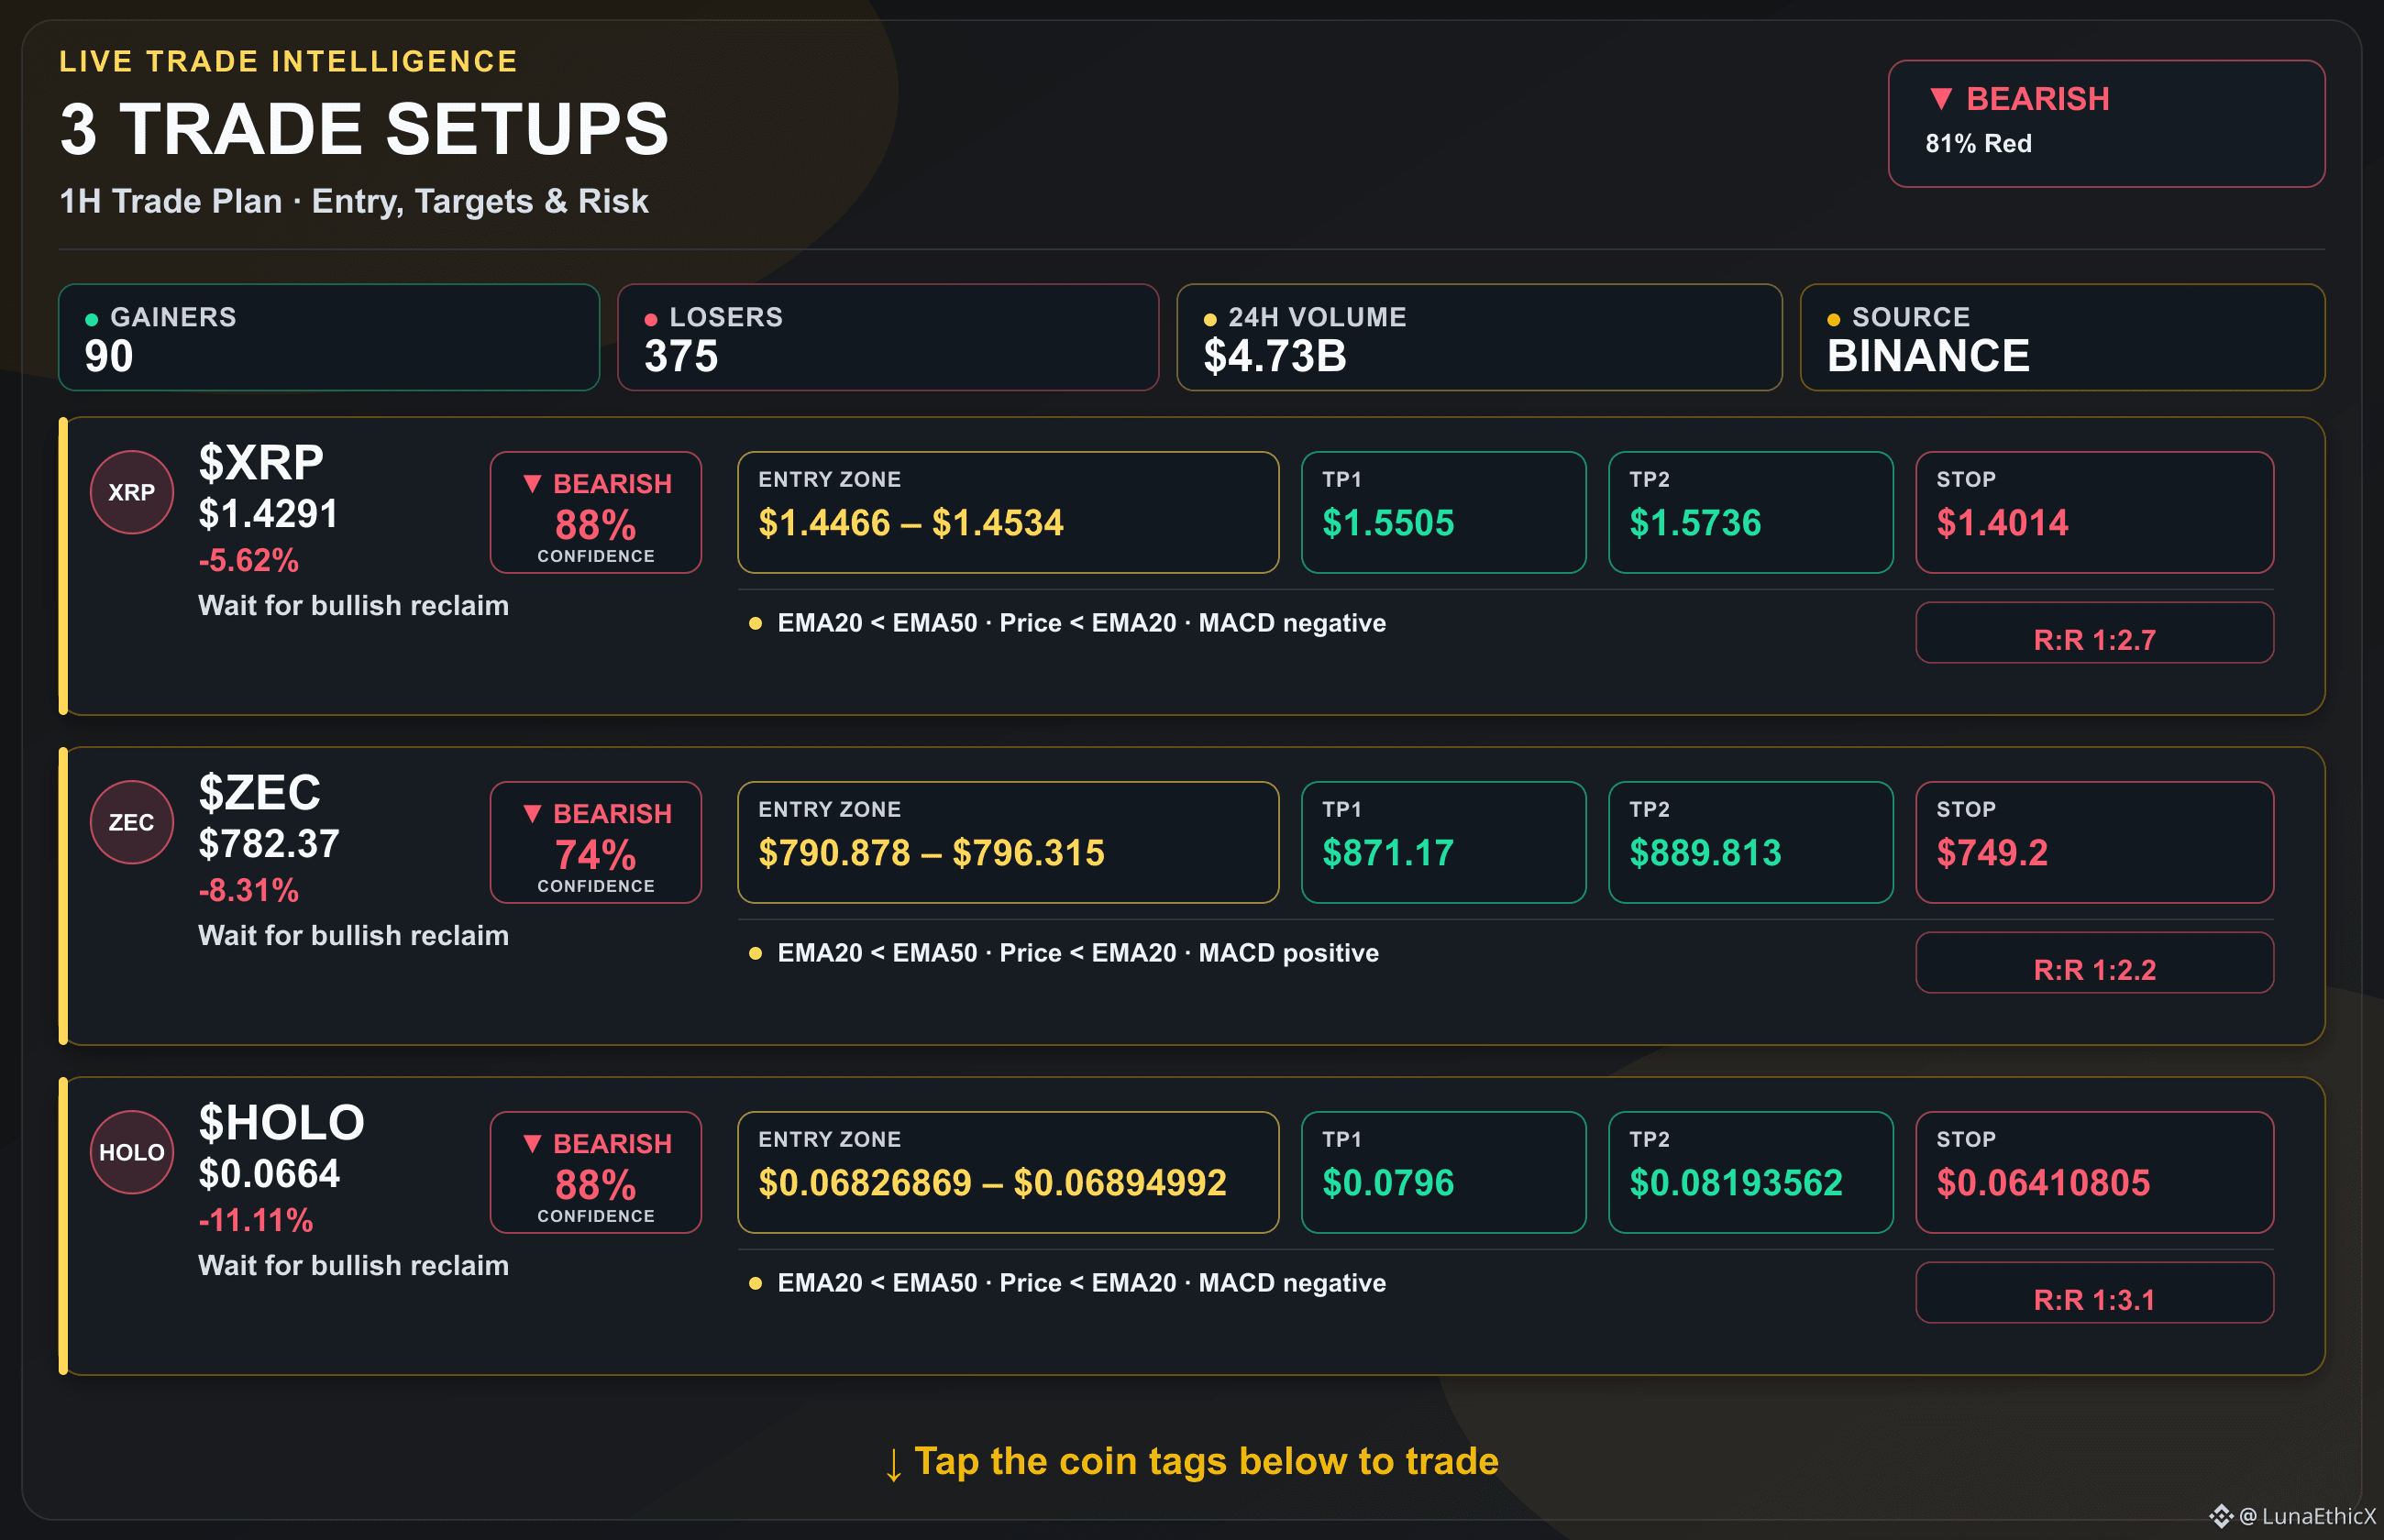
Task: Click the $ZEC ticker name
Action: [x=260, y=793]
